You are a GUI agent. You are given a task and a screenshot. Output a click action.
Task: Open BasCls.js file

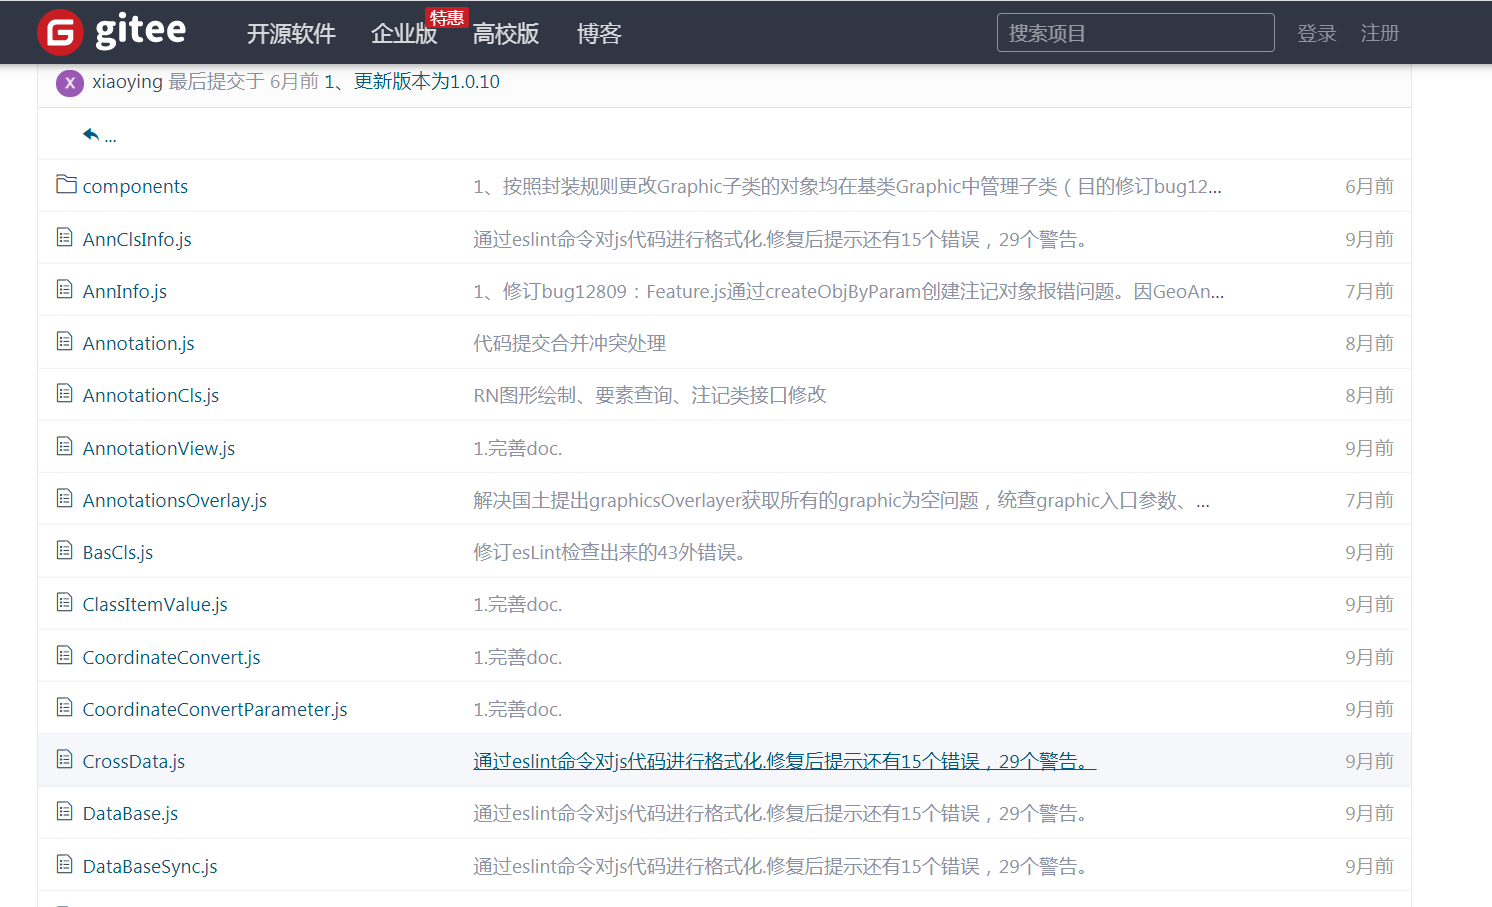118,553
